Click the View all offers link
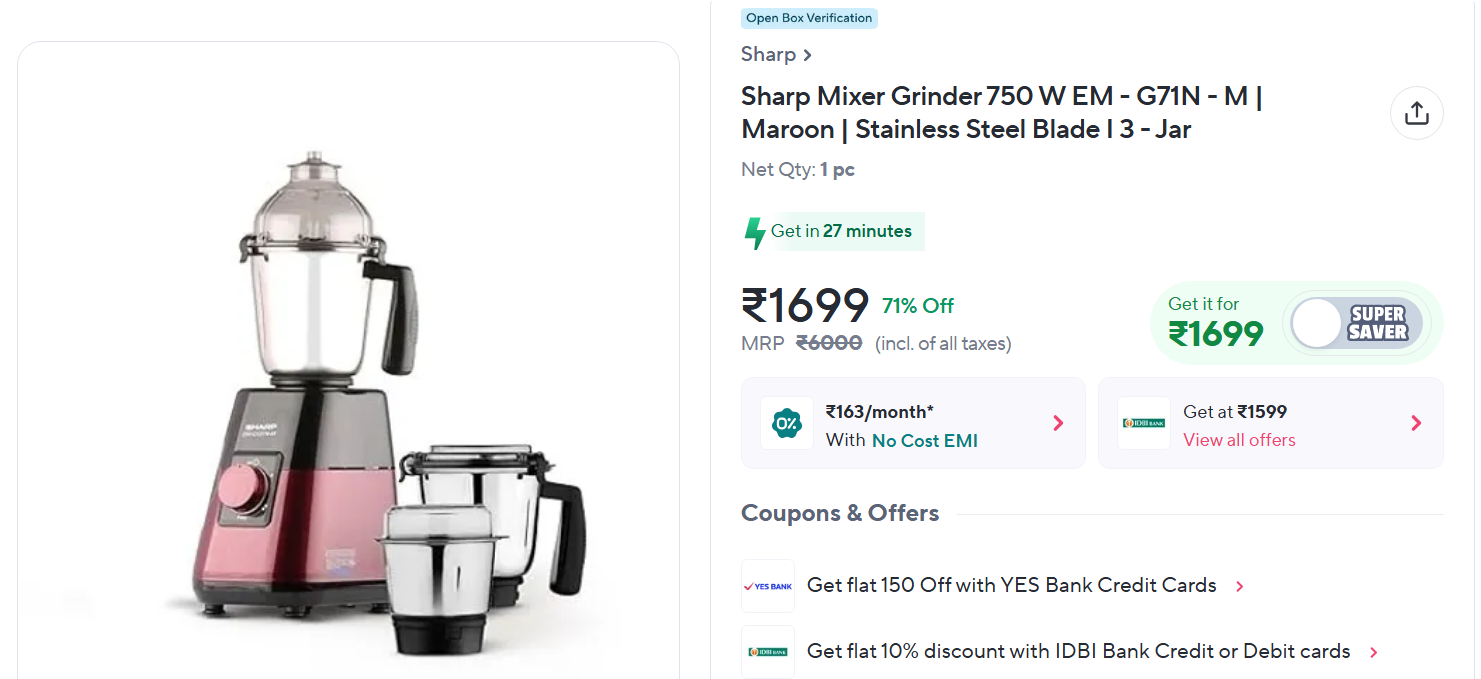The height and width of the screenshot is (679, 1481). pos(1239,440)
